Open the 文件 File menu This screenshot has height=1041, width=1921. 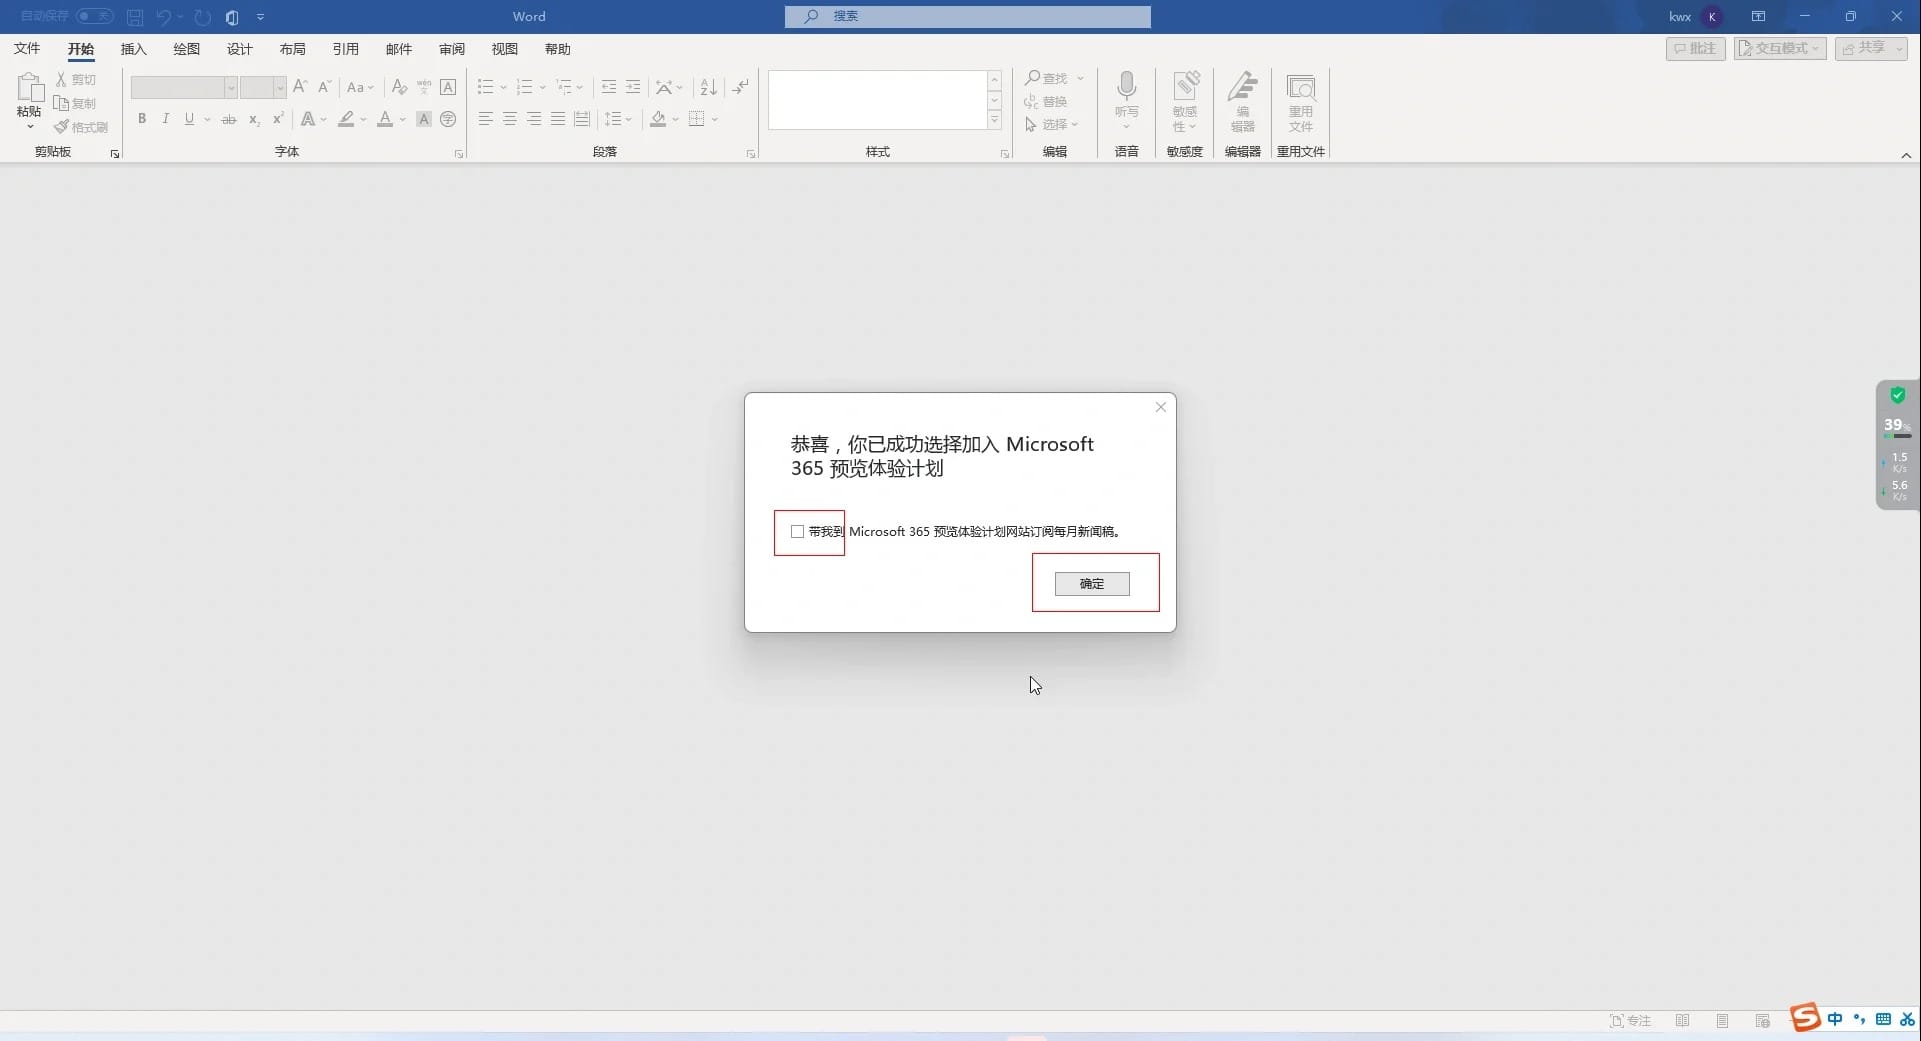click(x=27, y=49)
